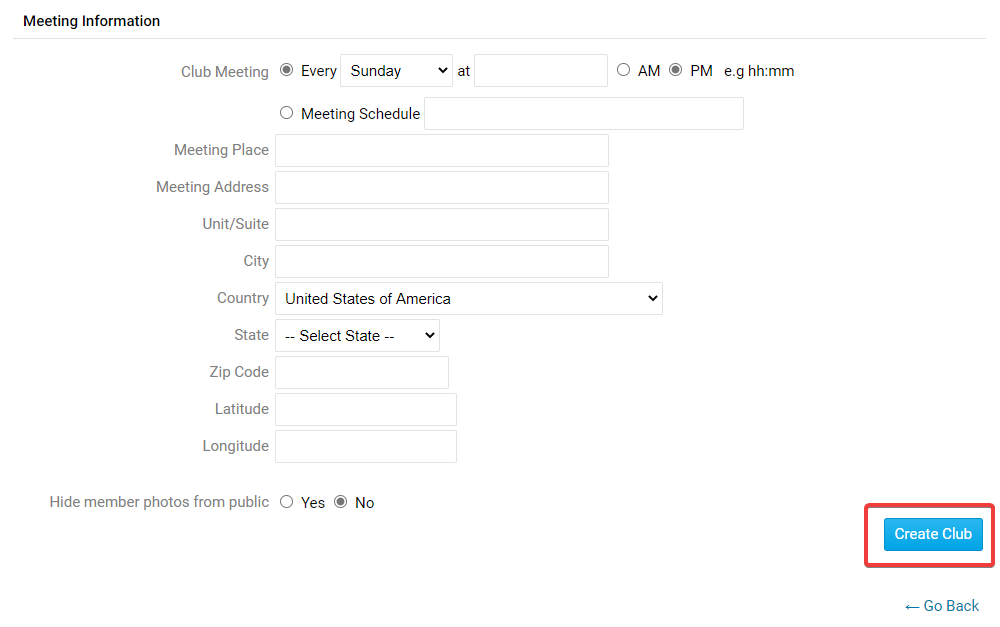
Task: Select Yes to hide member photos
Action: 287,502
